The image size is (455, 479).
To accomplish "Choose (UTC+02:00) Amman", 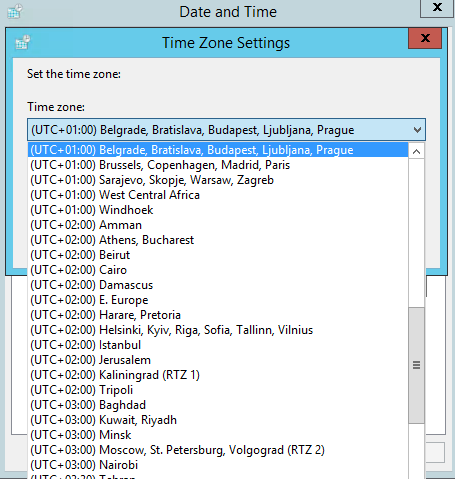I will tap(218, 225).
